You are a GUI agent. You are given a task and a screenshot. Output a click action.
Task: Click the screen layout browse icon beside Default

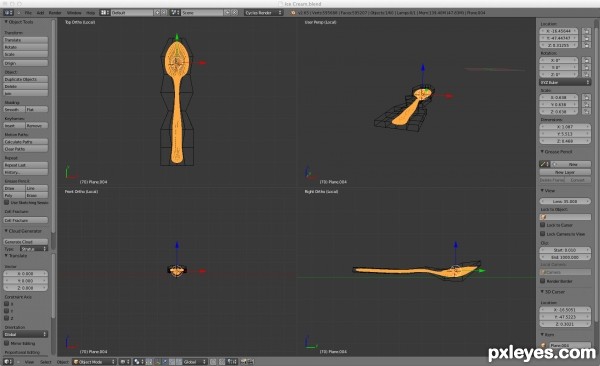point(104,13)
